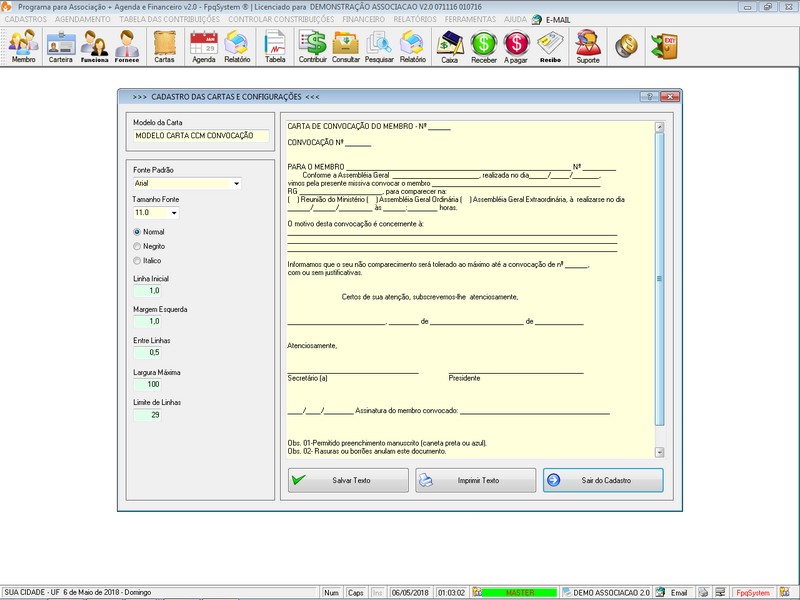Click the 'CARTA DE CONVOCAÇÃO DO MEMBRO' heading line
Image resolution: width=800 pixels, height=600 pixels.
(x=369, y=126)
